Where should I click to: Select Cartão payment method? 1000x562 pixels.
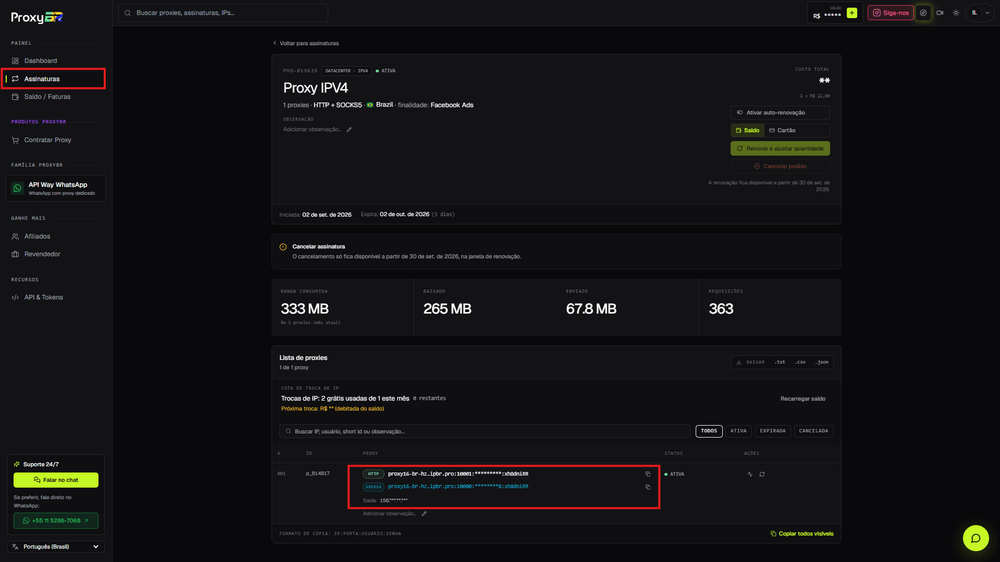tap(782, 130)
